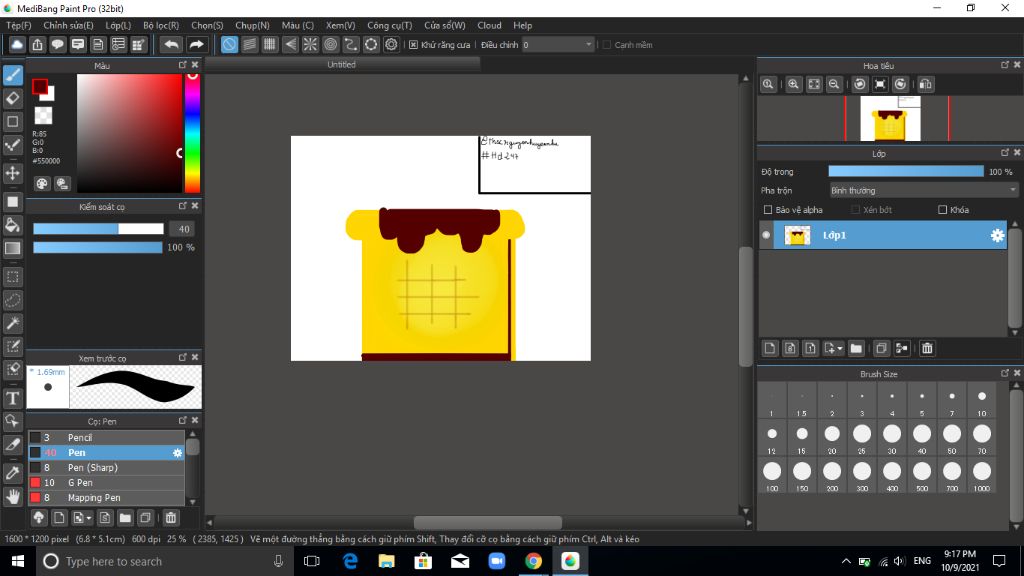The width and height of the screenshot is (1024, 576).
Task: Select the Brush tool in left toolbar
Action: pos(12,74)
